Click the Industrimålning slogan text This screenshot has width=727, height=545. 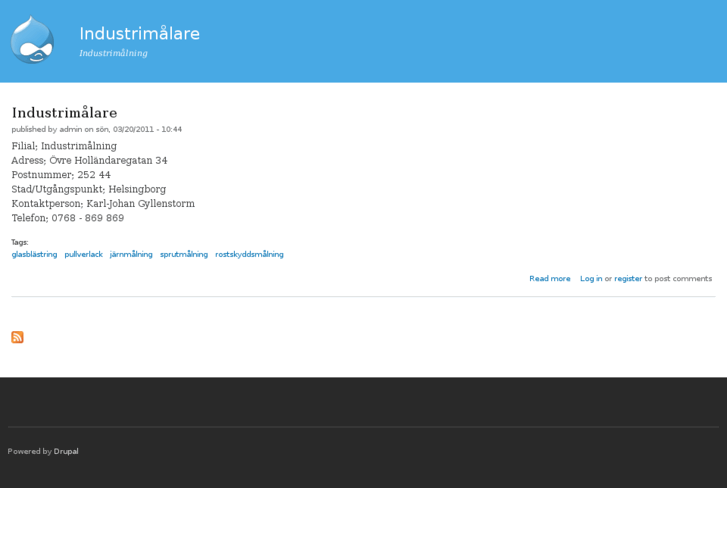(x=114, y=53)
